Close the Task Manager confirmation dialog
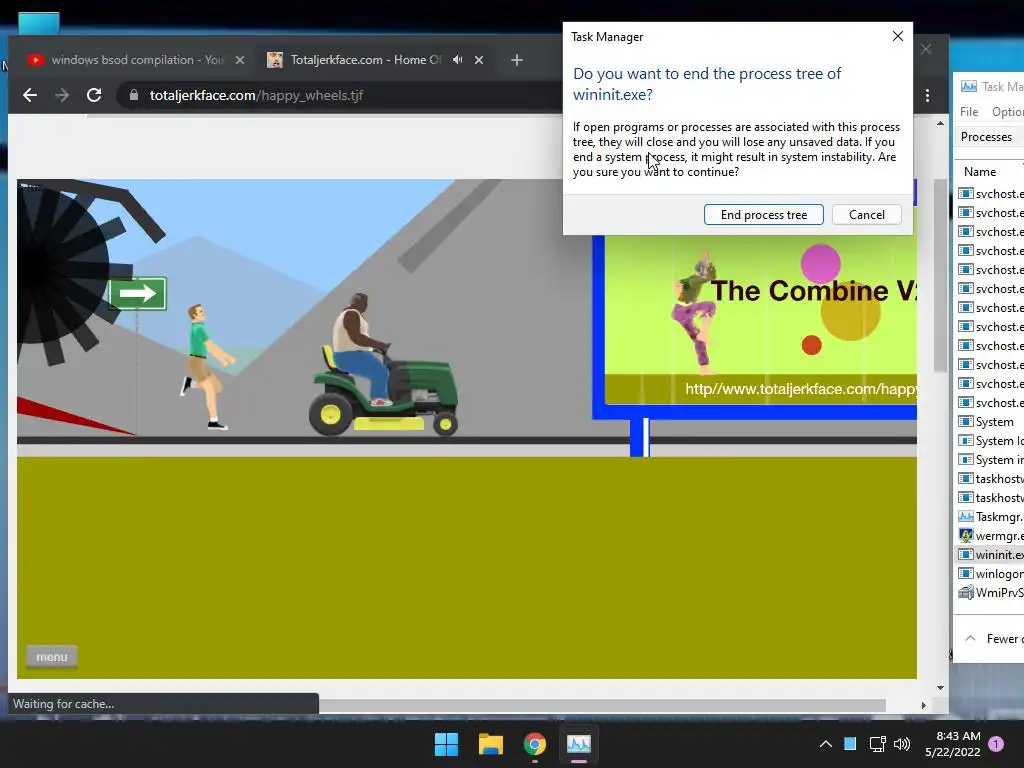Screen dimensions: 1024x768 pos(898,37)
